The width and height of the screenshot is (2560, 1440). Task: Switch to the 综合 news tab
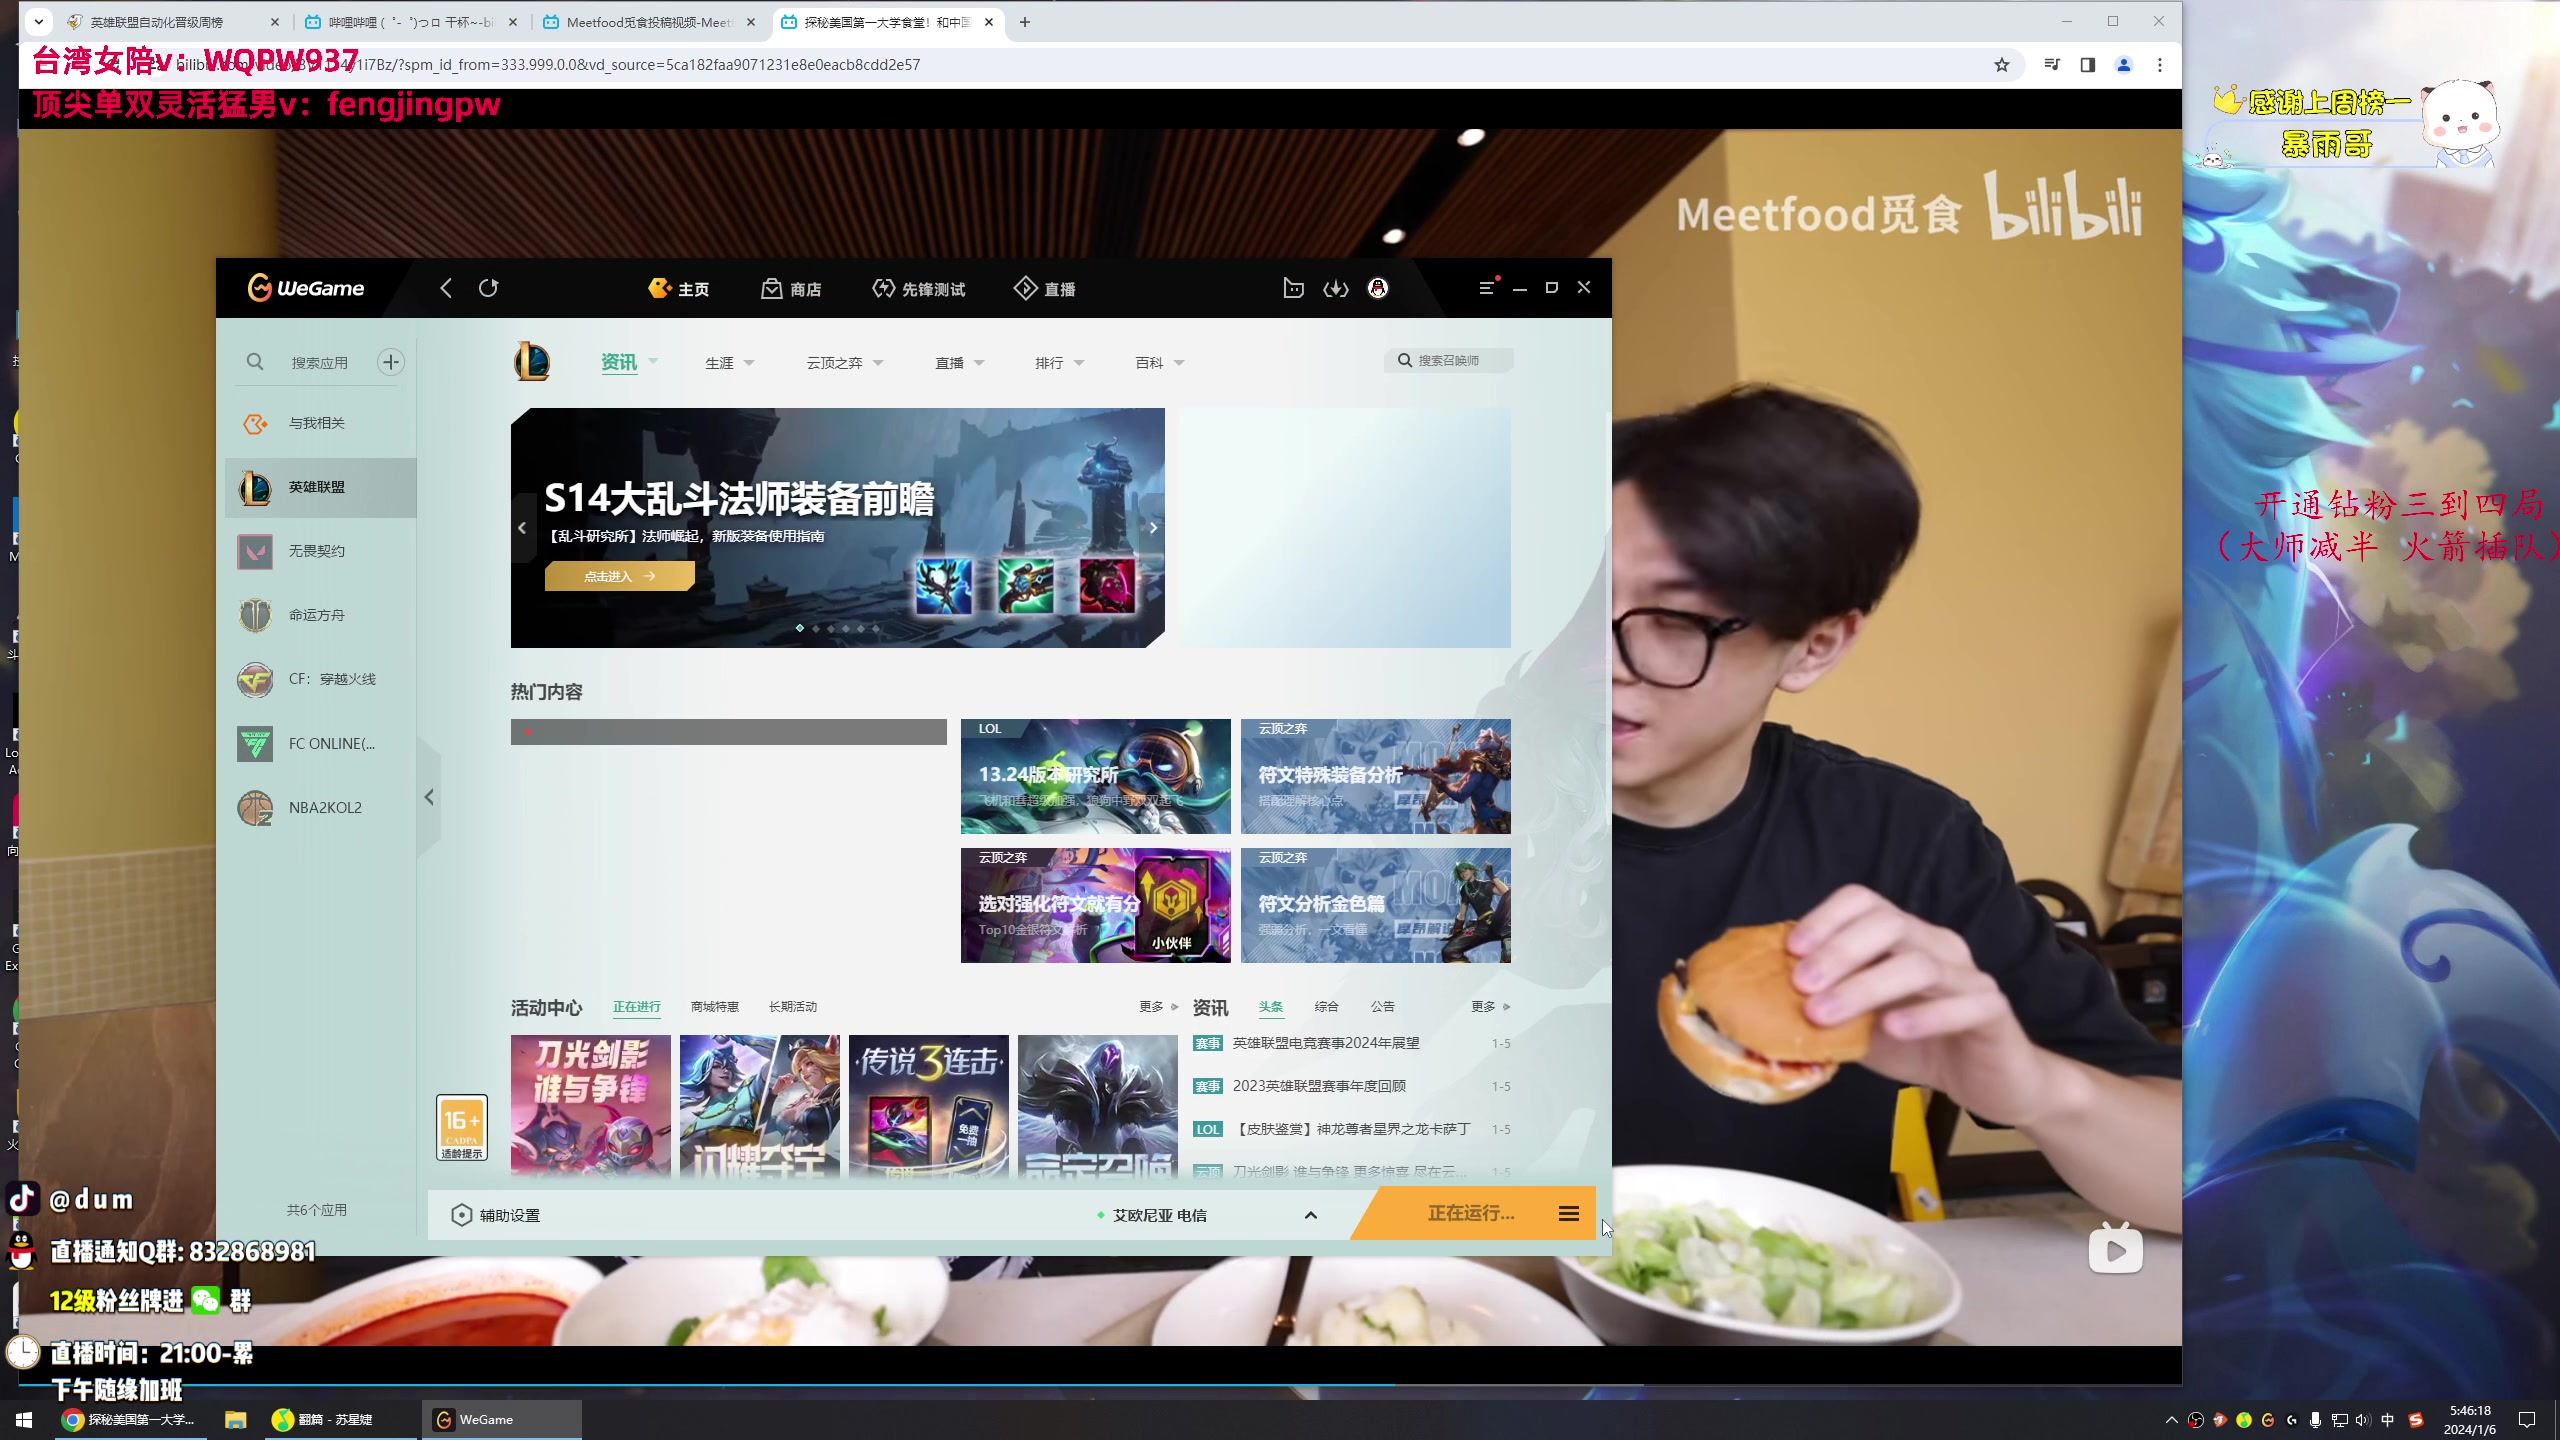pyautogui.click(x=1326, y=1007)
